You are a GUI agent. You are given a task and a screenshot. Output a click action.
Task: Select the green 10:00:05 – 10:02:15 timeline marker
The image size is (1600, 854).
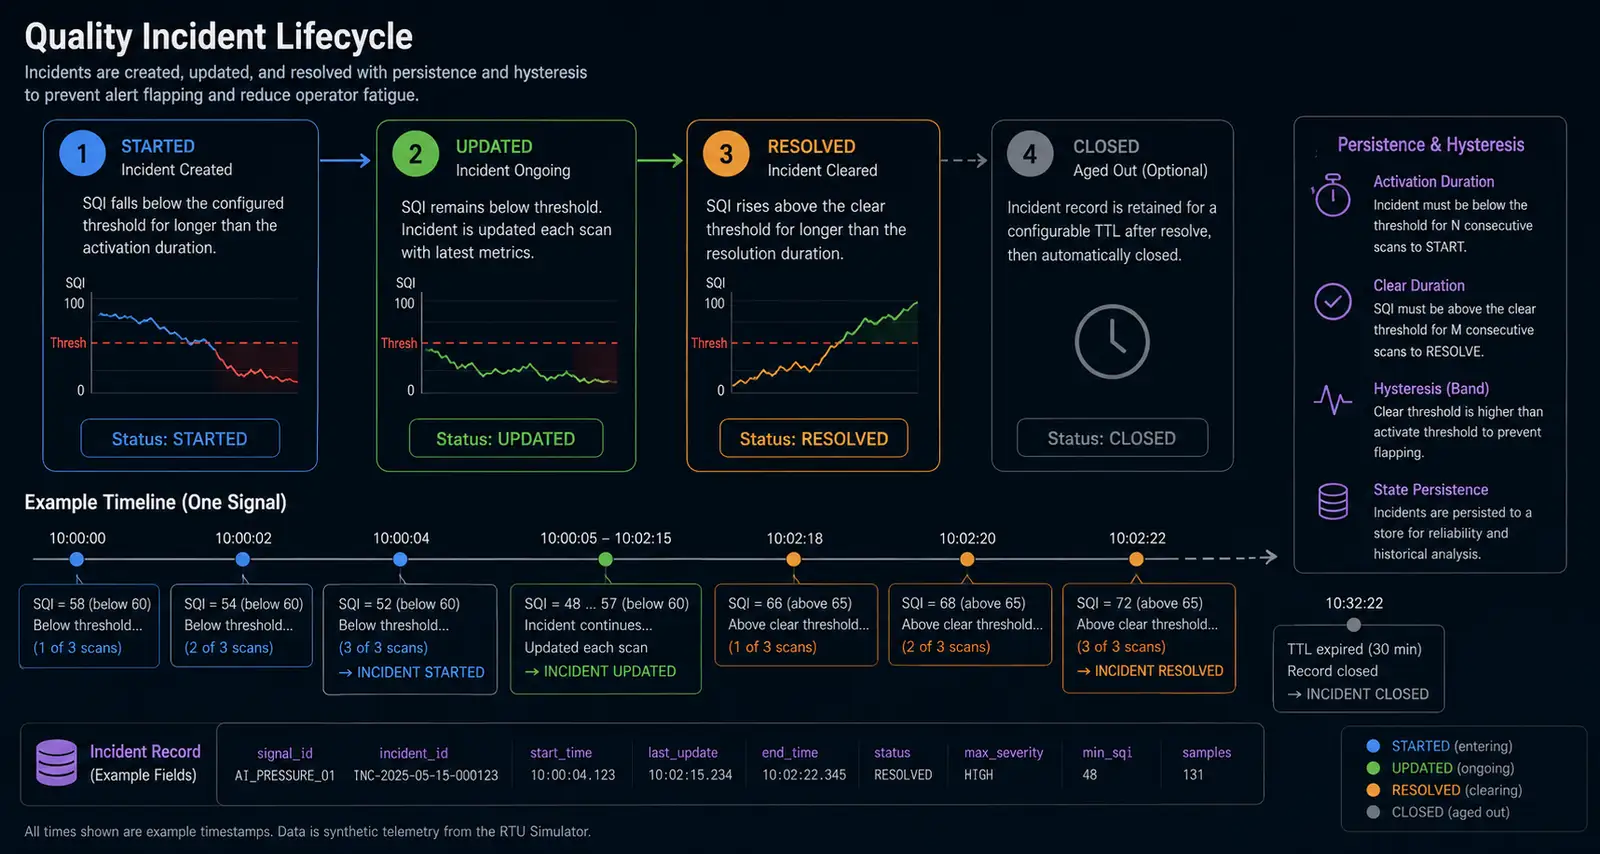(605, 559)
